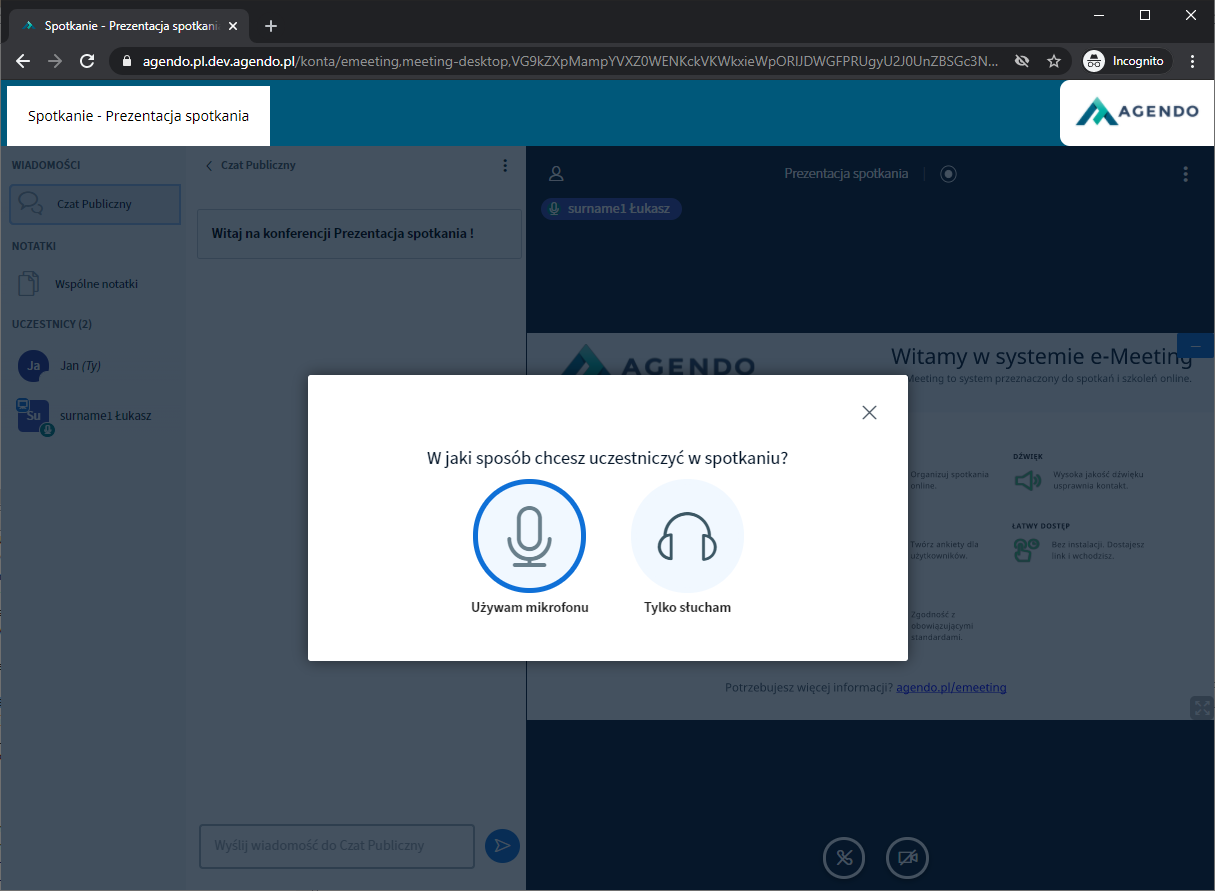This screenshot has width=1215, height=891.
Task: Click the fullscreen presentation icon
Action: tap(1200, 707)
